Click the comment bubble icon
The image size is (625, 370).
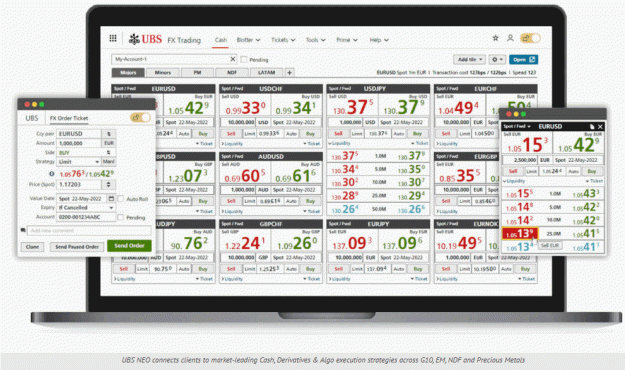coord(23,230)
